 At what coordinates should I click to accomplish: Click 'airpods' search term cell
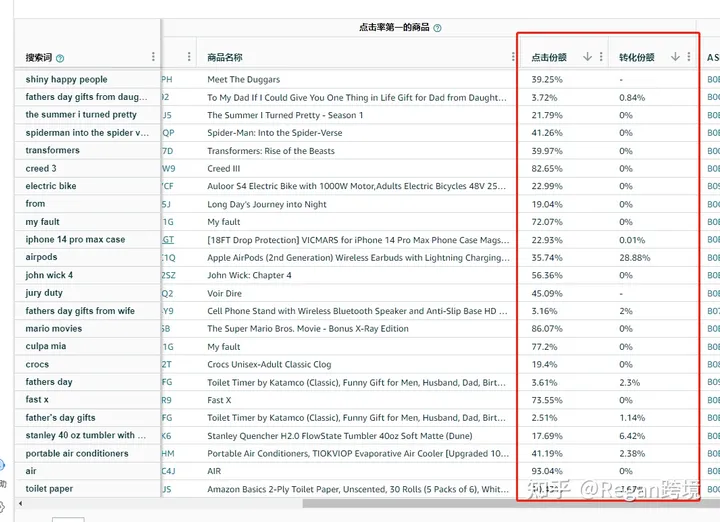41,257
